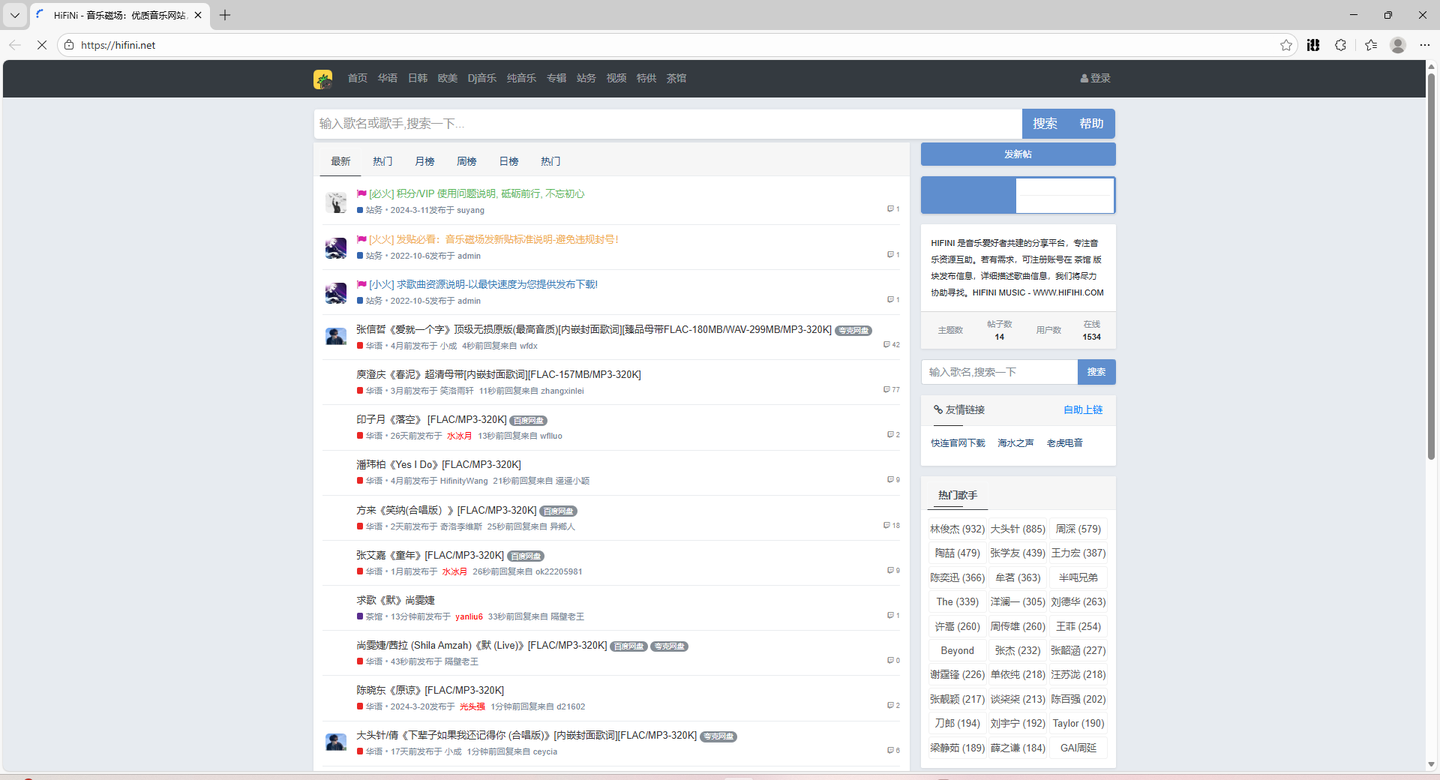The width and height of the screenshot is (1440, 780).
Task: Click the 发新帖 button
Action: pos(1018,154)
